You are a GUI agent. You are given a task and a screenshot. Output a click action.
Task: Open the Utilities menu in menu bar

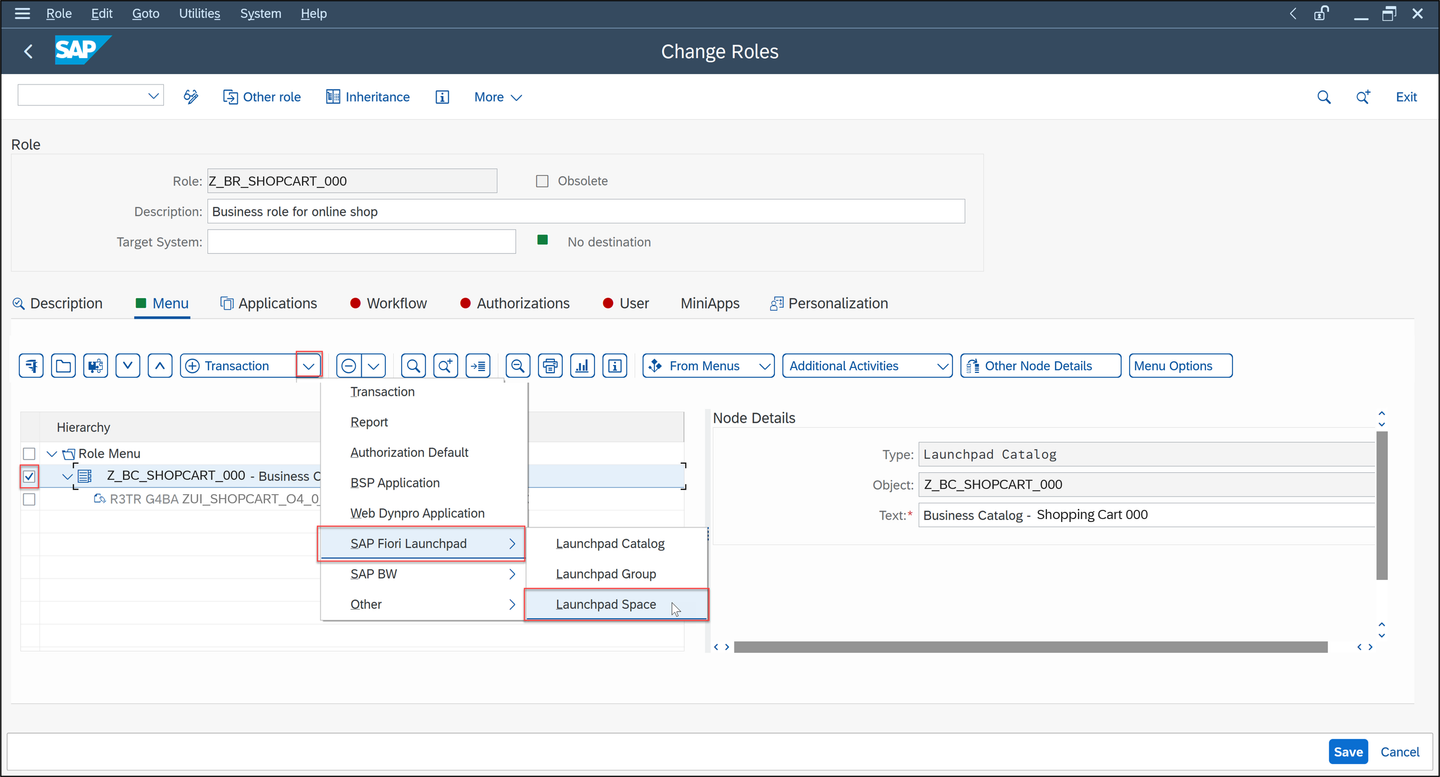(199, 14)
